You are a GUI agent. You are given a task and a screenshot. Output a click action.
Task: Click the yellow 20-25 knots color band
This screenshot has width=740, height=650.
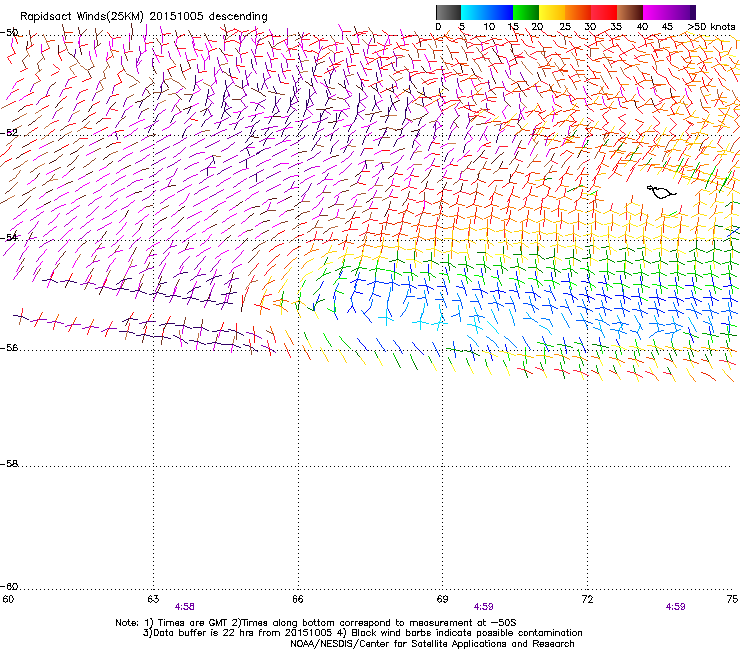[552, 12]
